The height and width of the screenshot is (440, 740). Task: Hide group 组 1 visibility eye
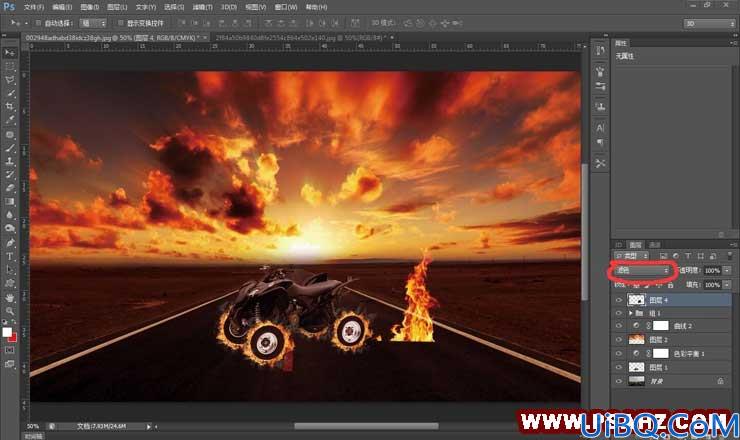click(x=619, y=313)
